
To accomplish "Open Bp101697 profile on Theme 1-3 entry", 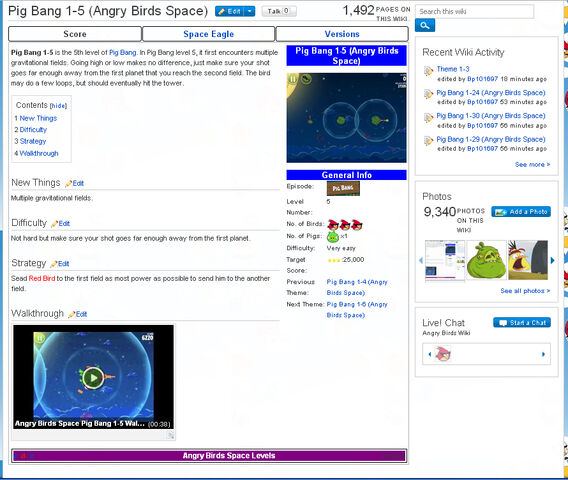I will [483, 79].
